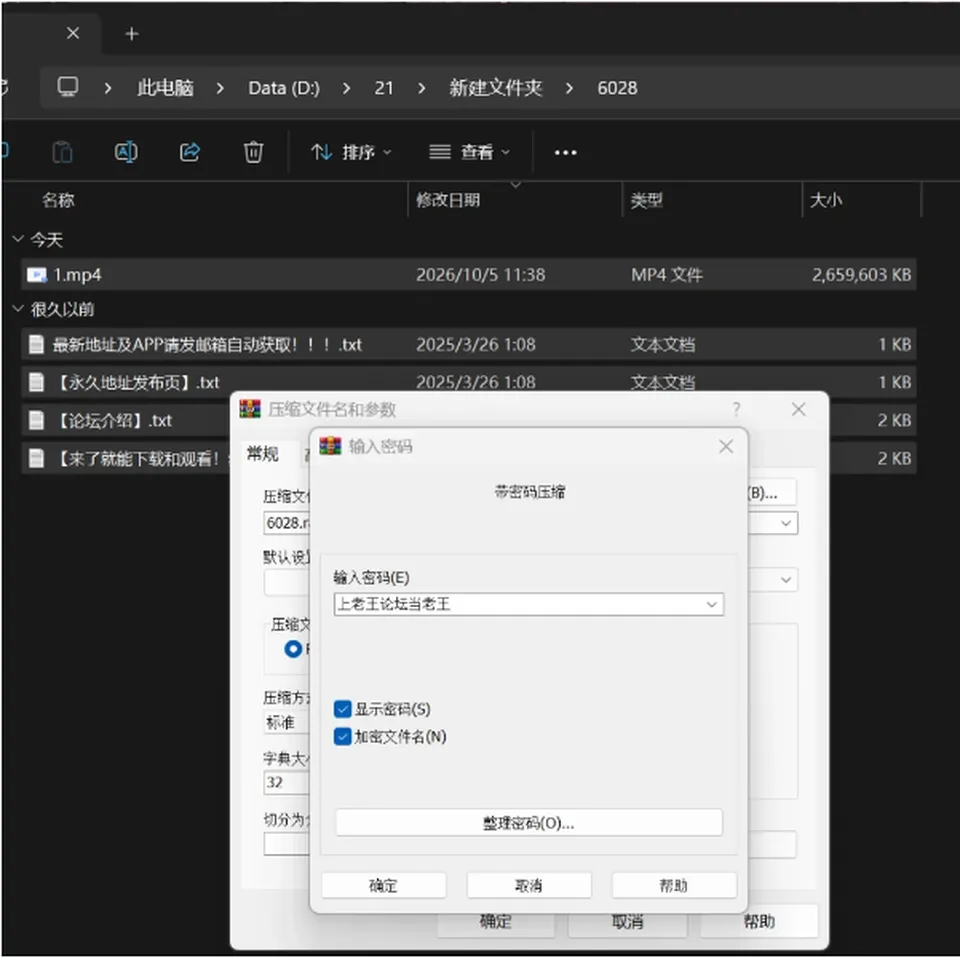Close the current Explorer tab
The height and width of the screenshot is (958, 960).
[73, 33]
